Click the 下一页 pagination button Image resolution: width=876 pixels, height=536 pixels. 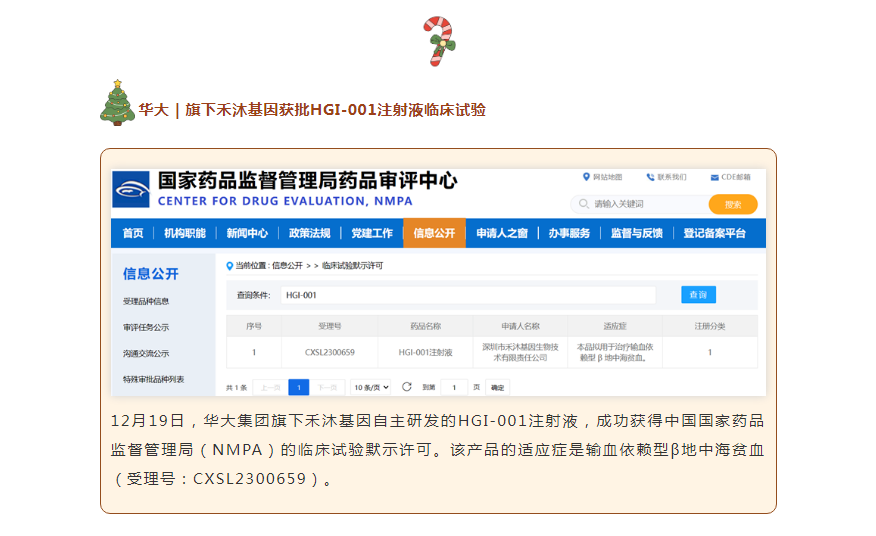click(x=327, y=387)
